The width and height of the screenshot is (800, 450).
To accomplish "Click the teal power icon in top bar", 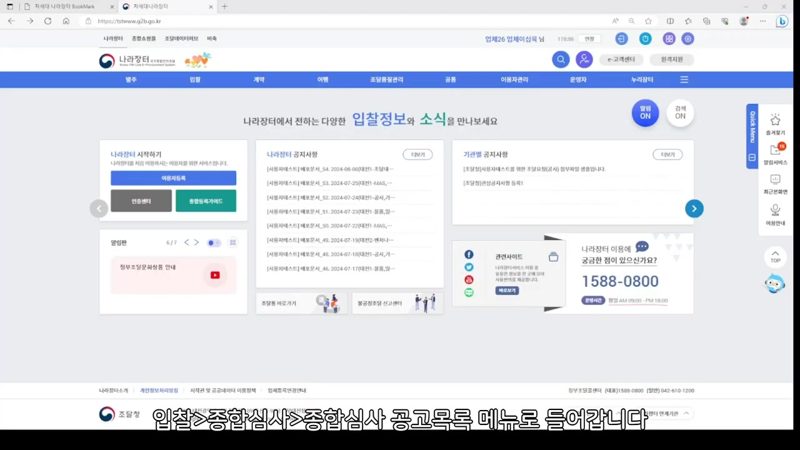I will click(x=645, y=39).
